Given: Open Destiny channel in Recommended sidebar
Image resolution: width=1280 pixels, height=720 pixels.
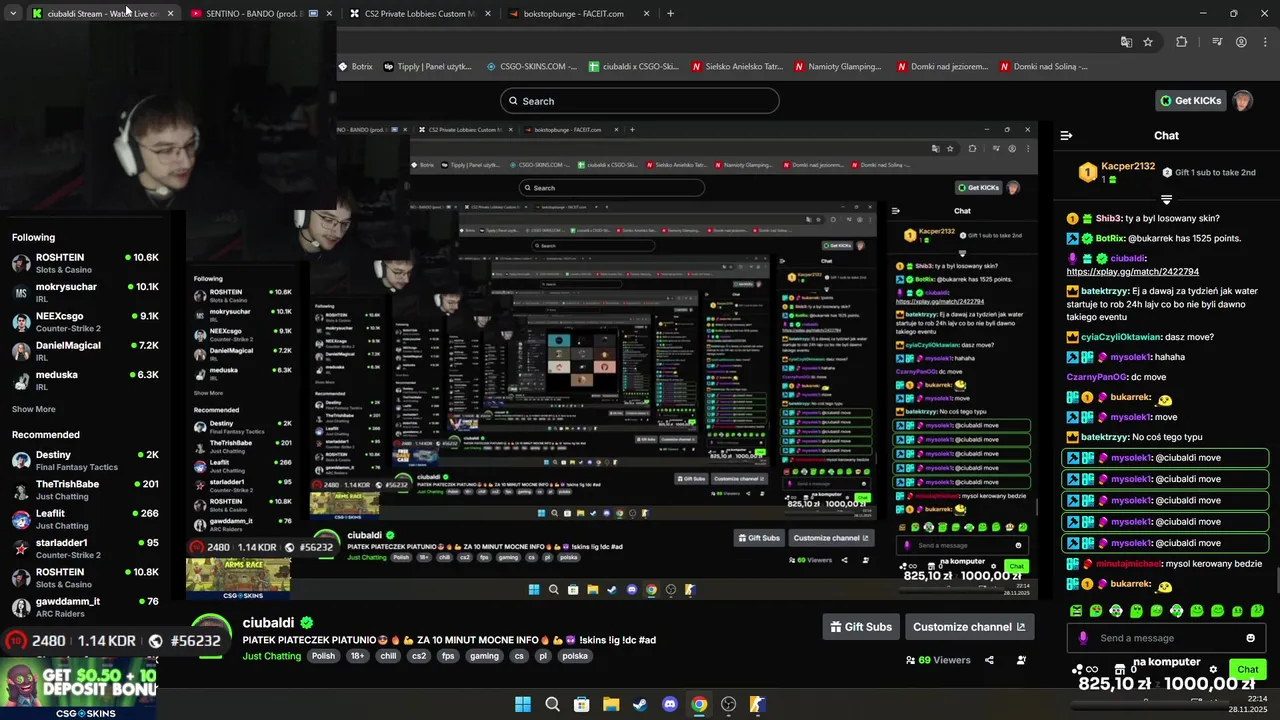Looking at the screenshot, I should point(85,460).
